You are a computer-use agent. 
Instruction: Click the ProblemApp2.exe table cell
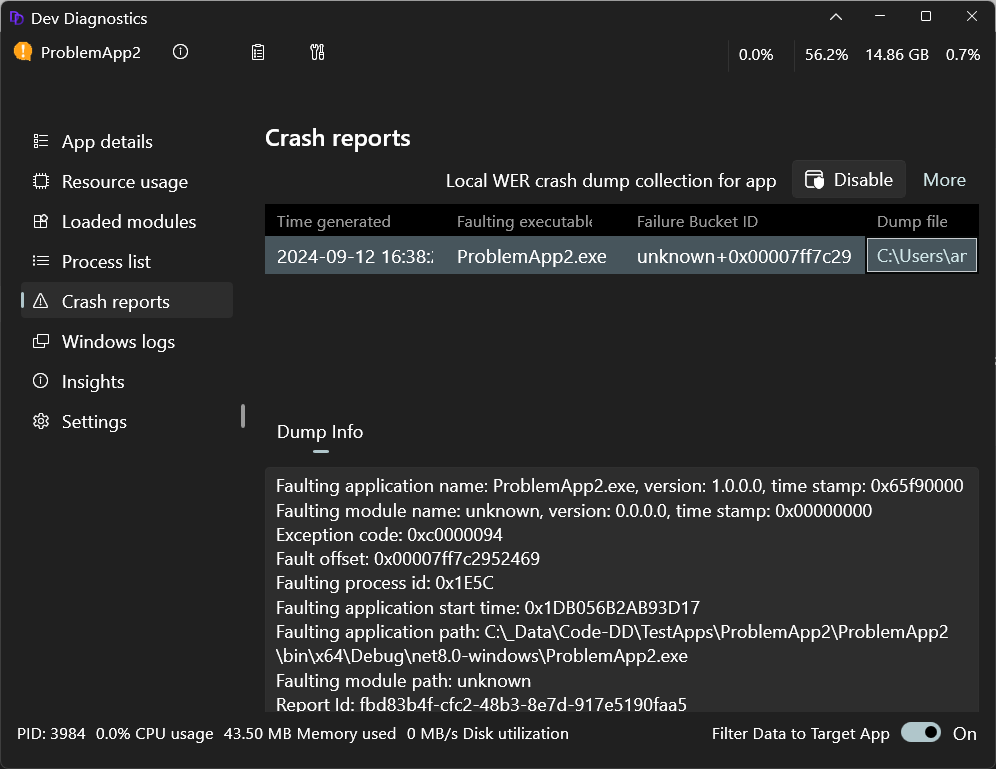(532, 256)
